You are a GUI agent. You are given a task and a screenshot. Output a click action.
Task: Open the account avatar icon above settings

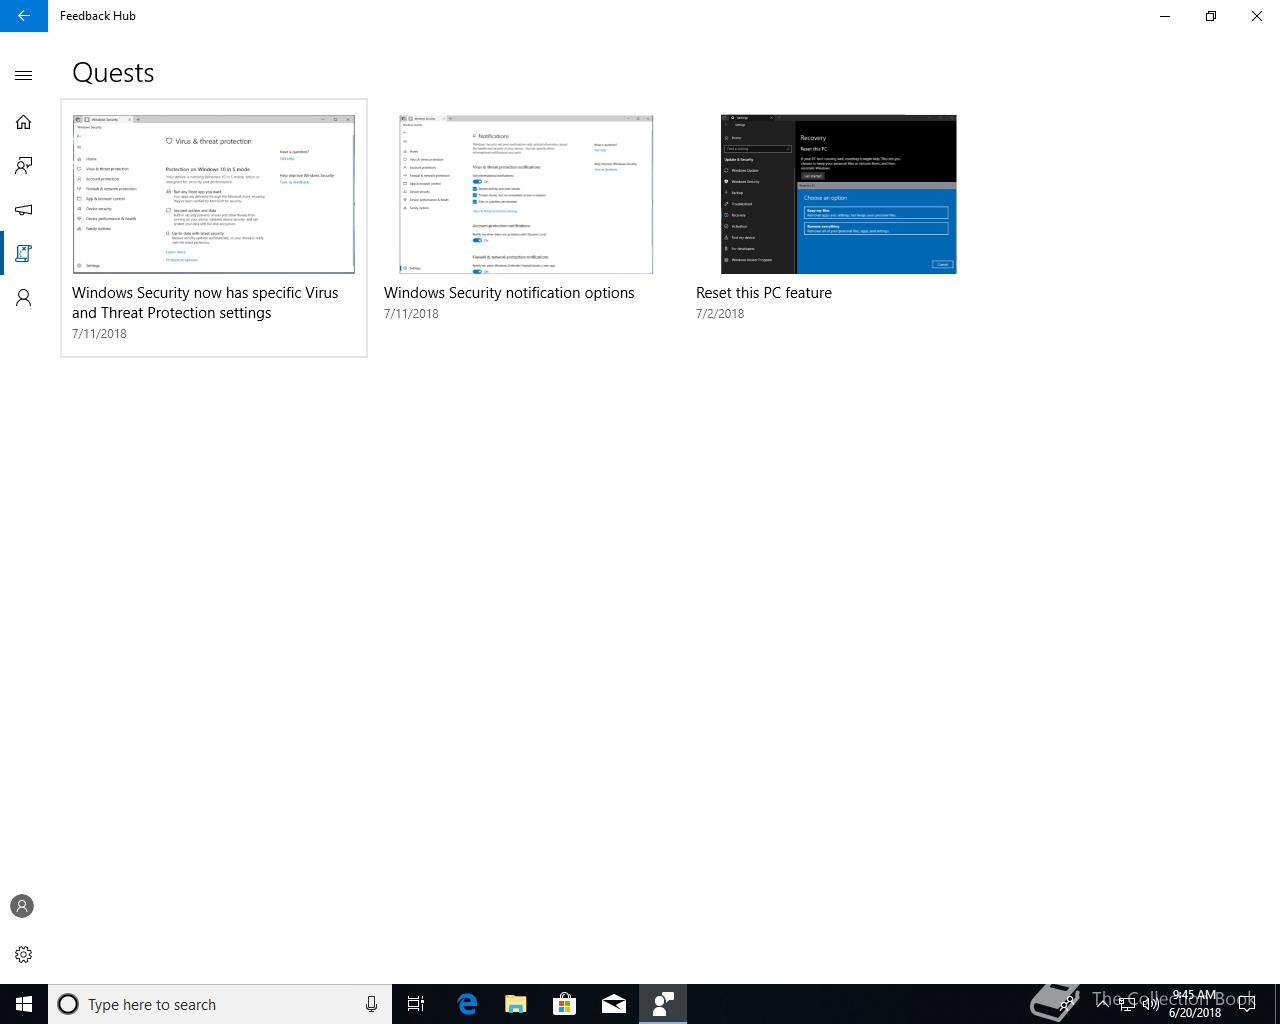coord(22,906)
